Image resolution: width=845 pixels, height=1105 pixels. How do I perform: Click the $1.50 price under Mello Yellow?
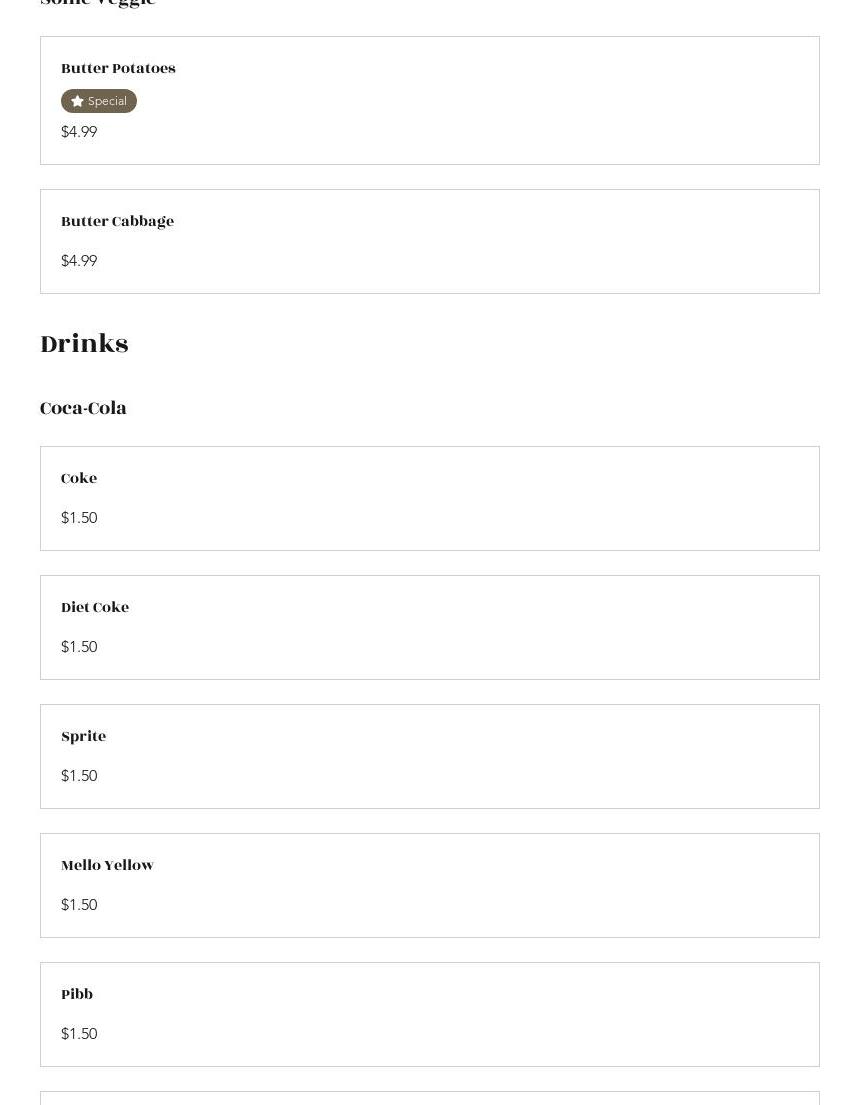(x=79, y=905)
